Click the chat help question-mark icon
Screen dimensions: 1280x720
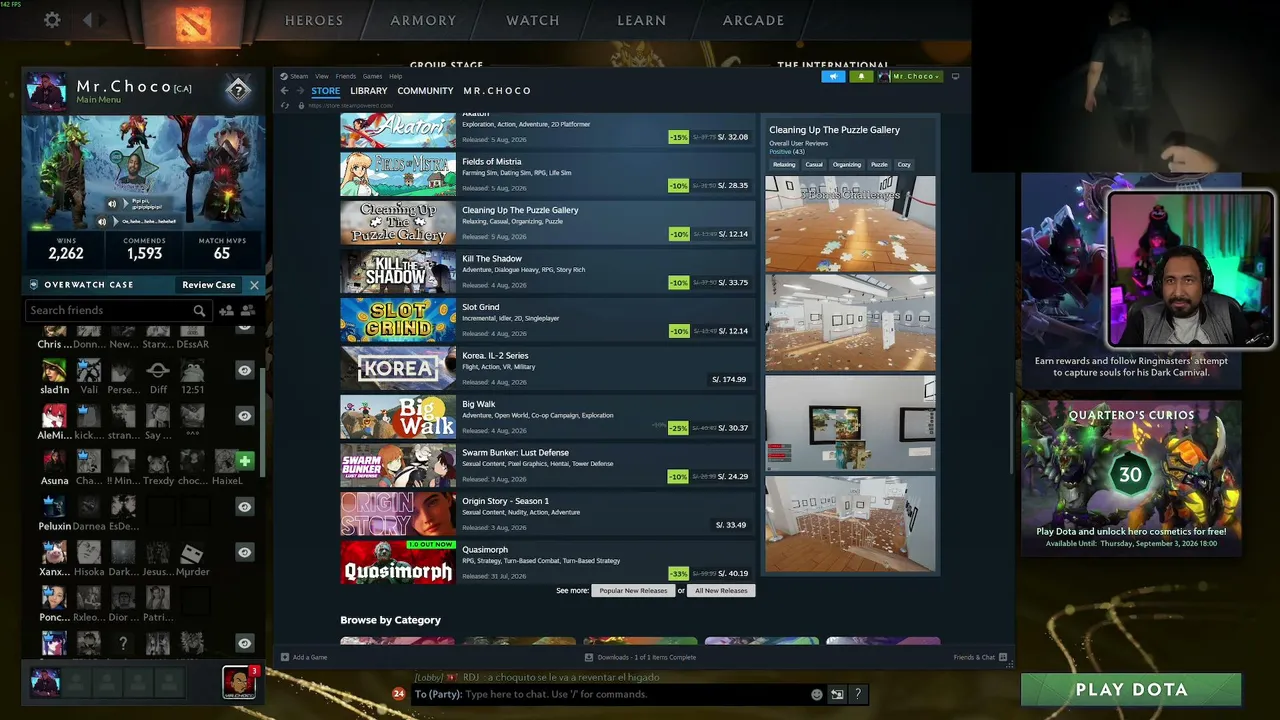[857, 694]
